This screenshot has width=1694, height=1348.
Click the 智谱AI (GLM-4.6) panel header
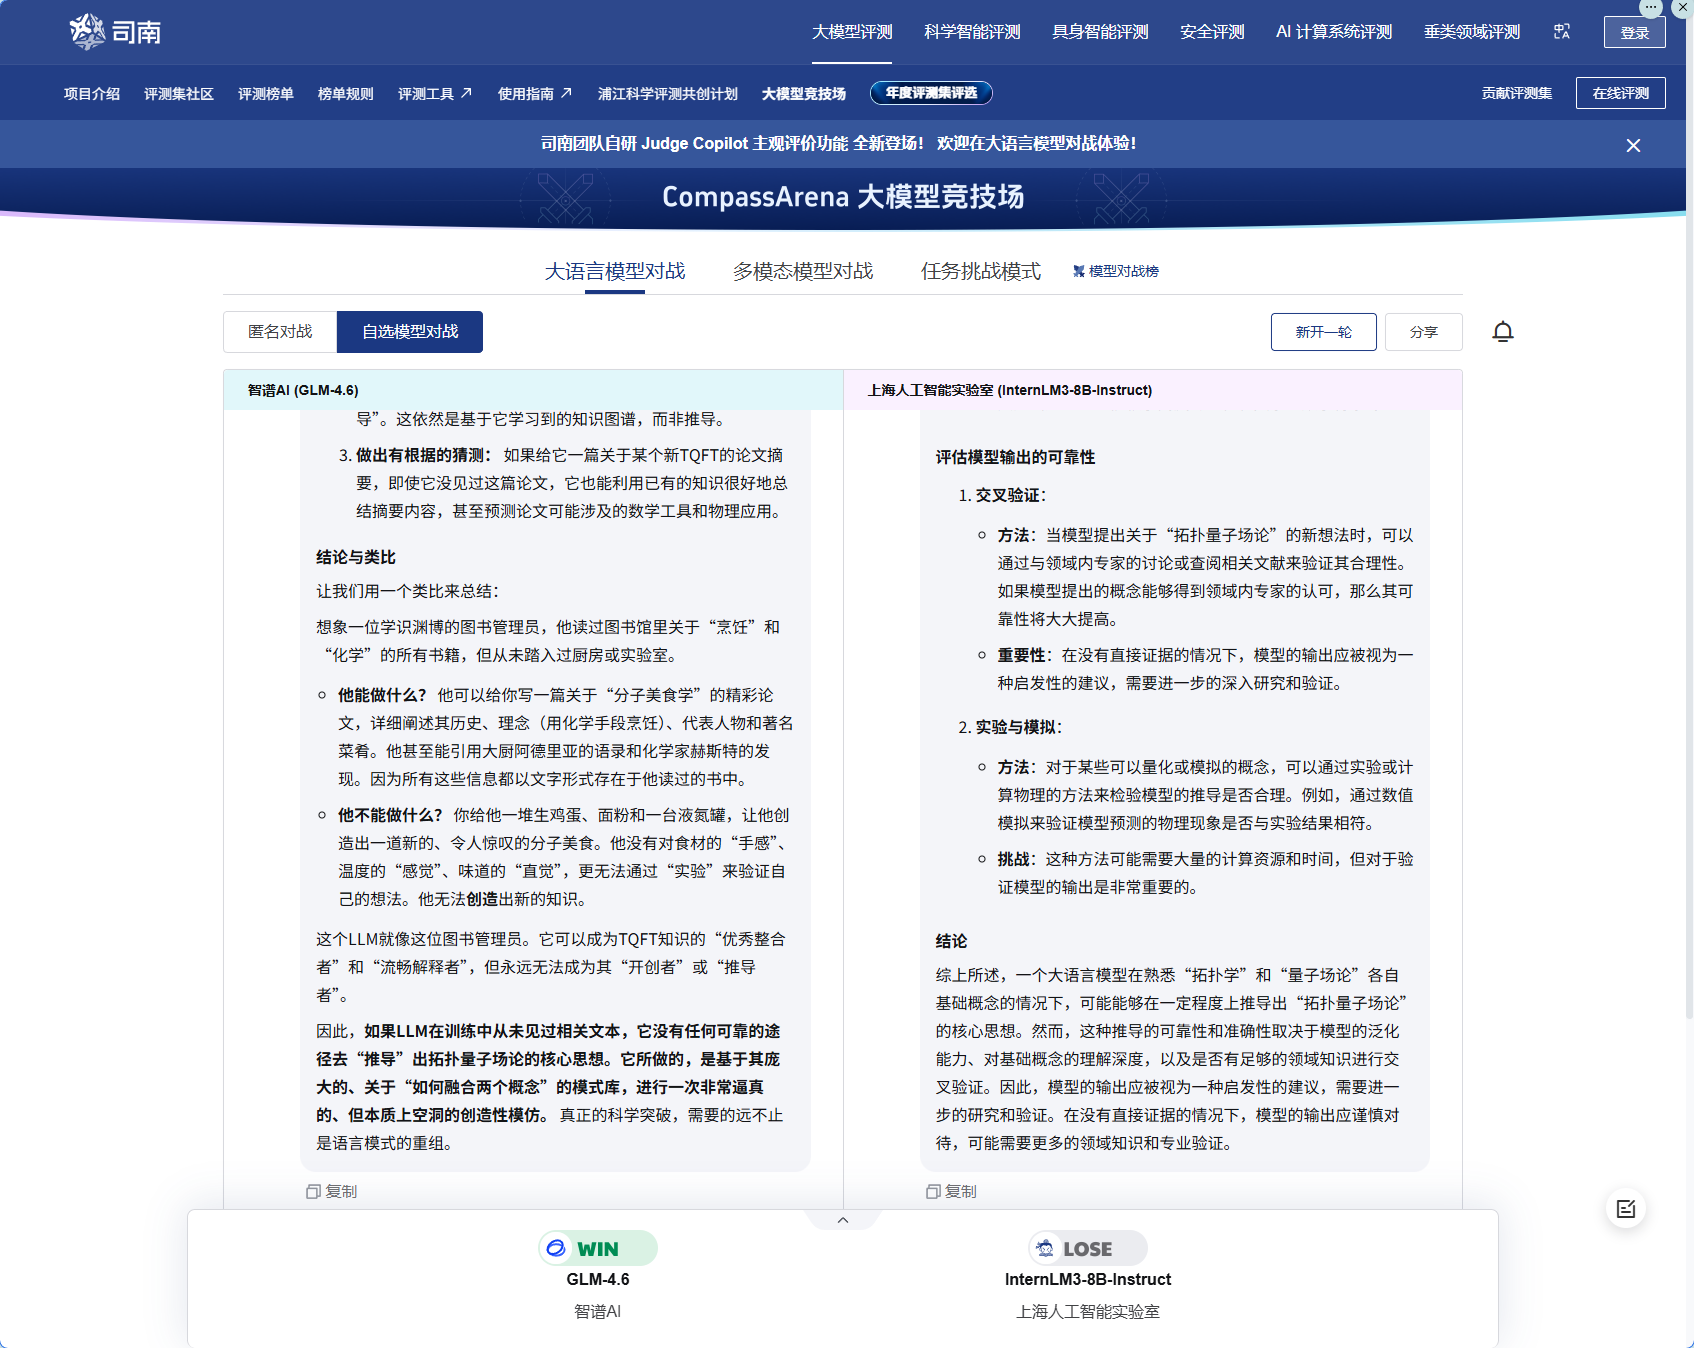[x=533, y=390]
